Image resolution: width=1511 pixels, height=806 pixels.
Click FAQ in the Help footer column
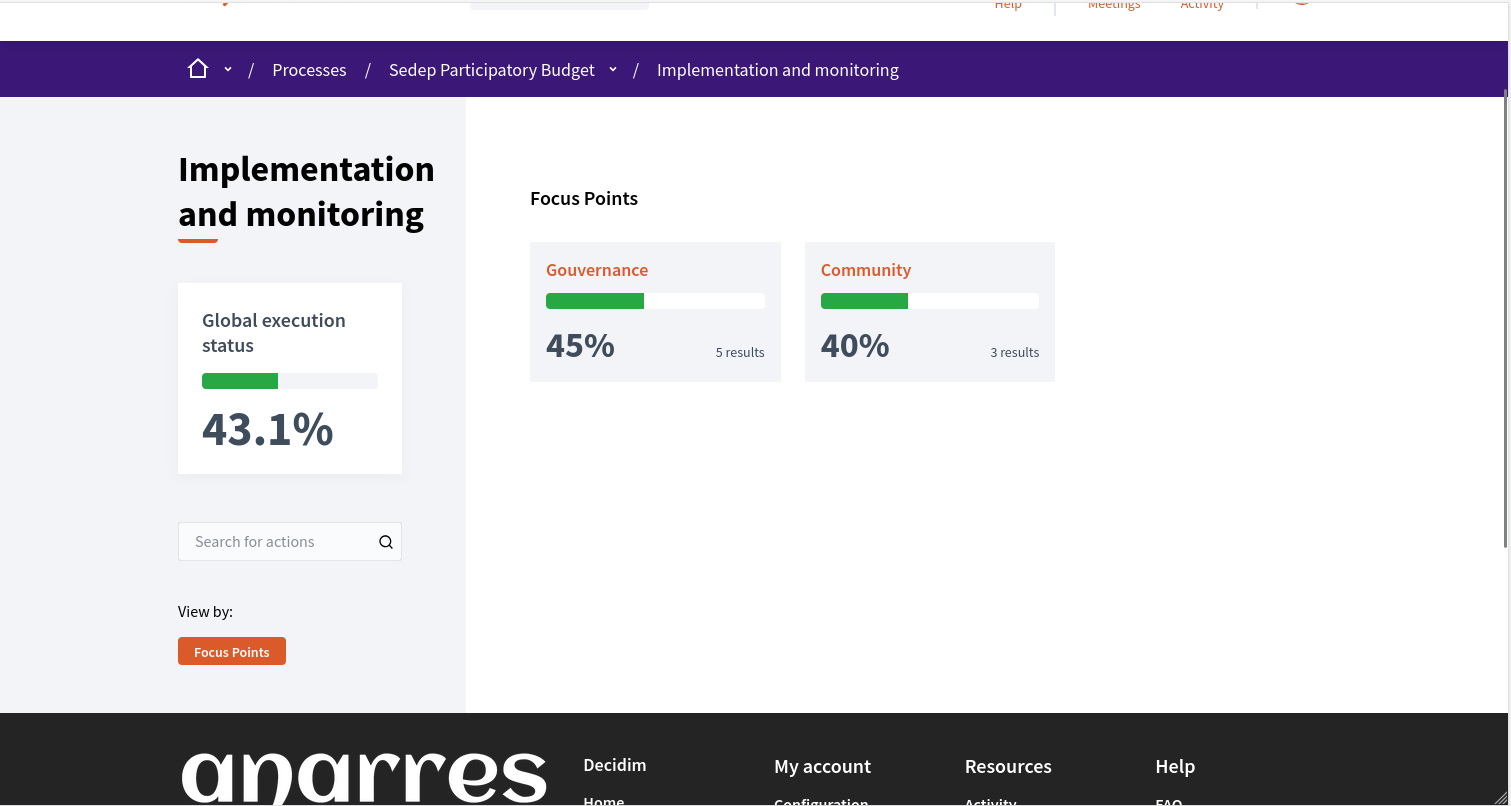tap(1168, 800)
